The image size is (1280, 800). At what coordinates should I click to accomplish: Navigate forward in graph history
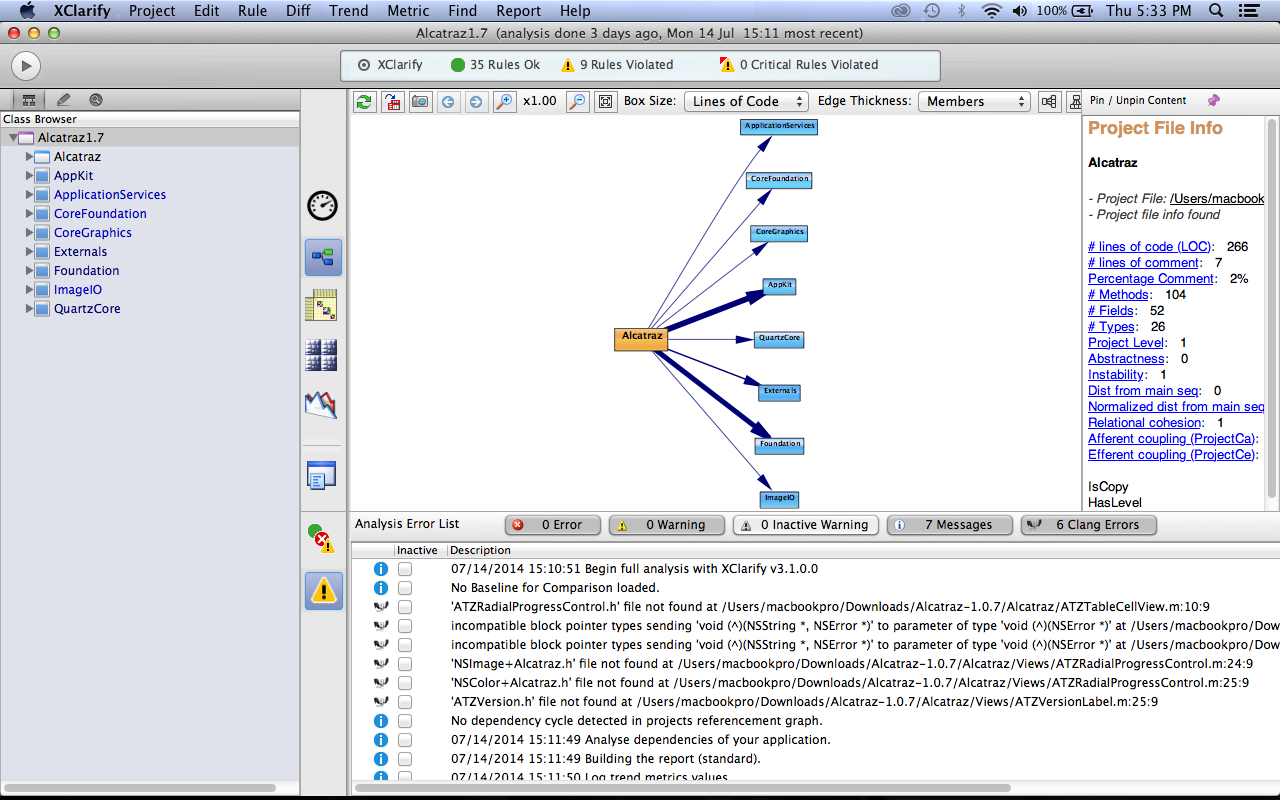coord(476,101)
